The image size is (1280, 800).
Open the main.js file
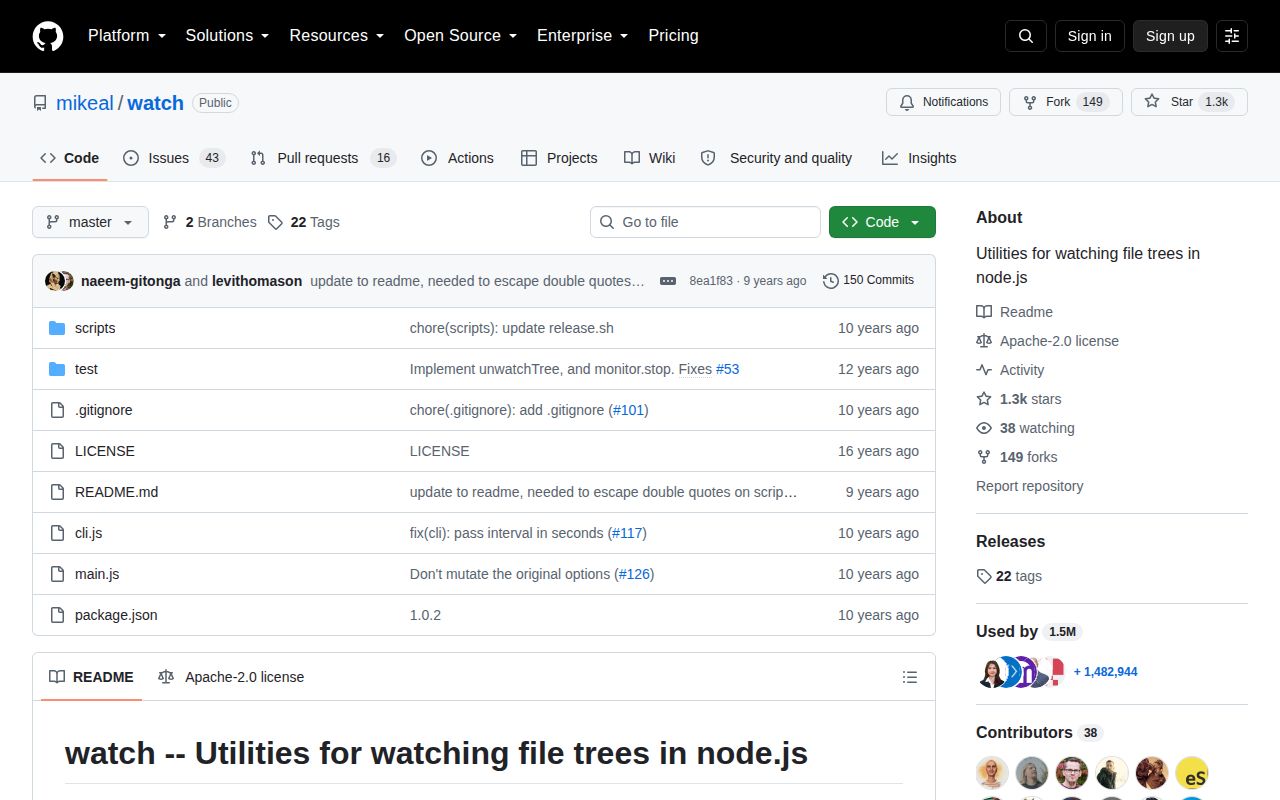point(97,574)
